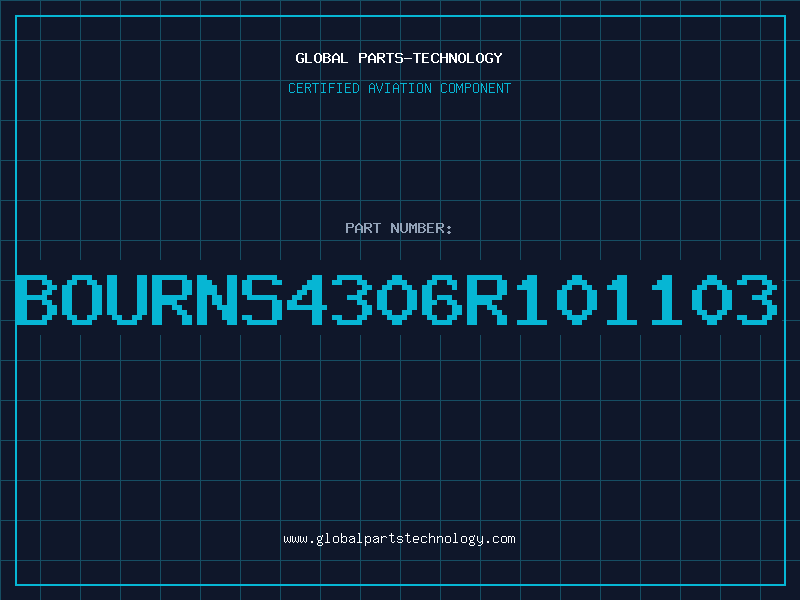Open the www.globalpartstechnology.com link
The image size is (800, 600).
point(399,539)
